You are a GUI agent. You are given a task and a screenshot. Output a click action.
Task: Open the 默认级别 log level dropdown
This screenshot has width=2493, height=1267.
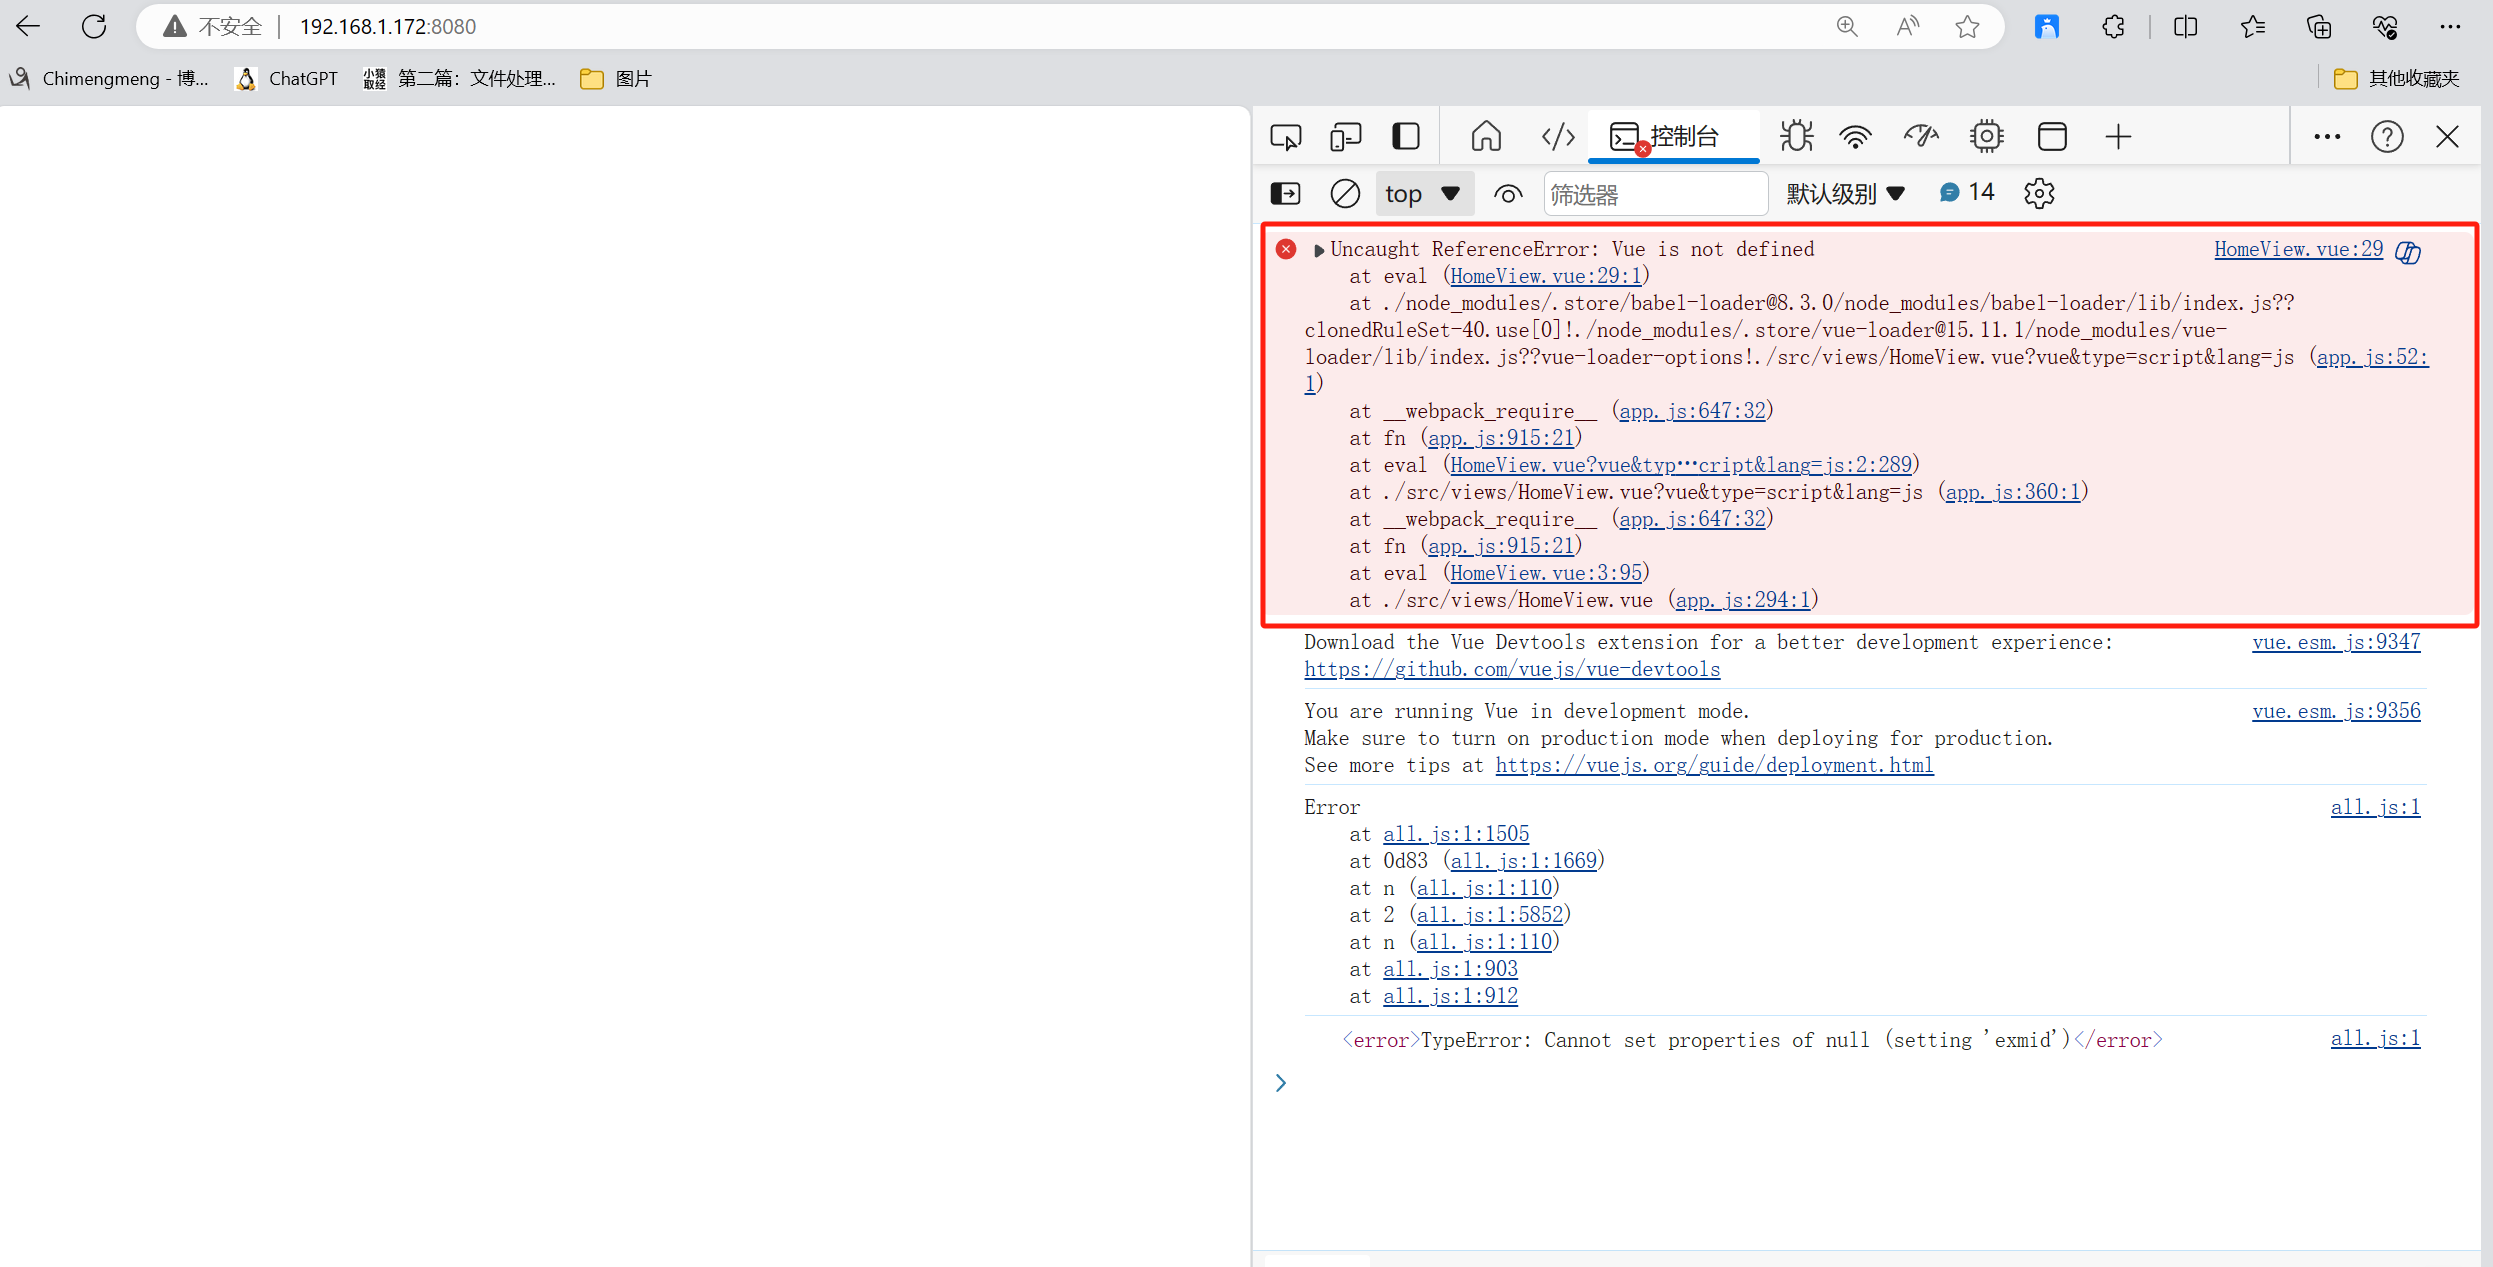pyautogui.click(x=1845, y=194)
